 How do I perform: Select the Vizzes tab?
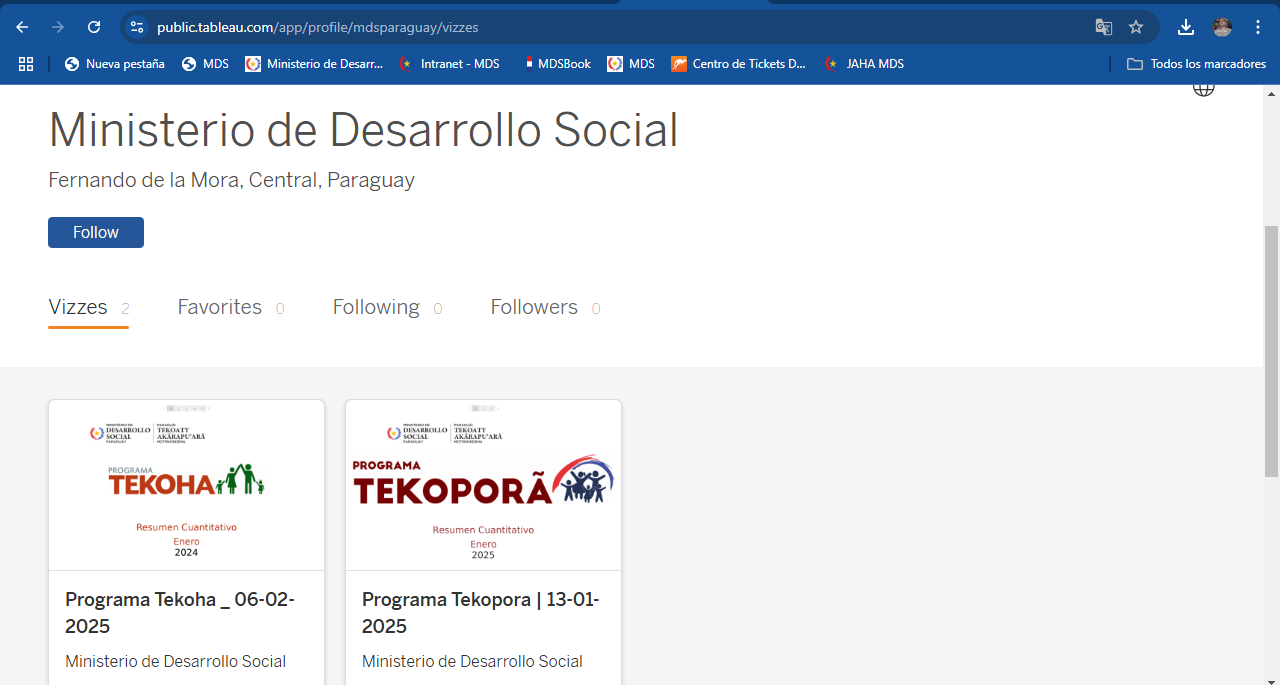pyautogui.click(x=88, y=308)
